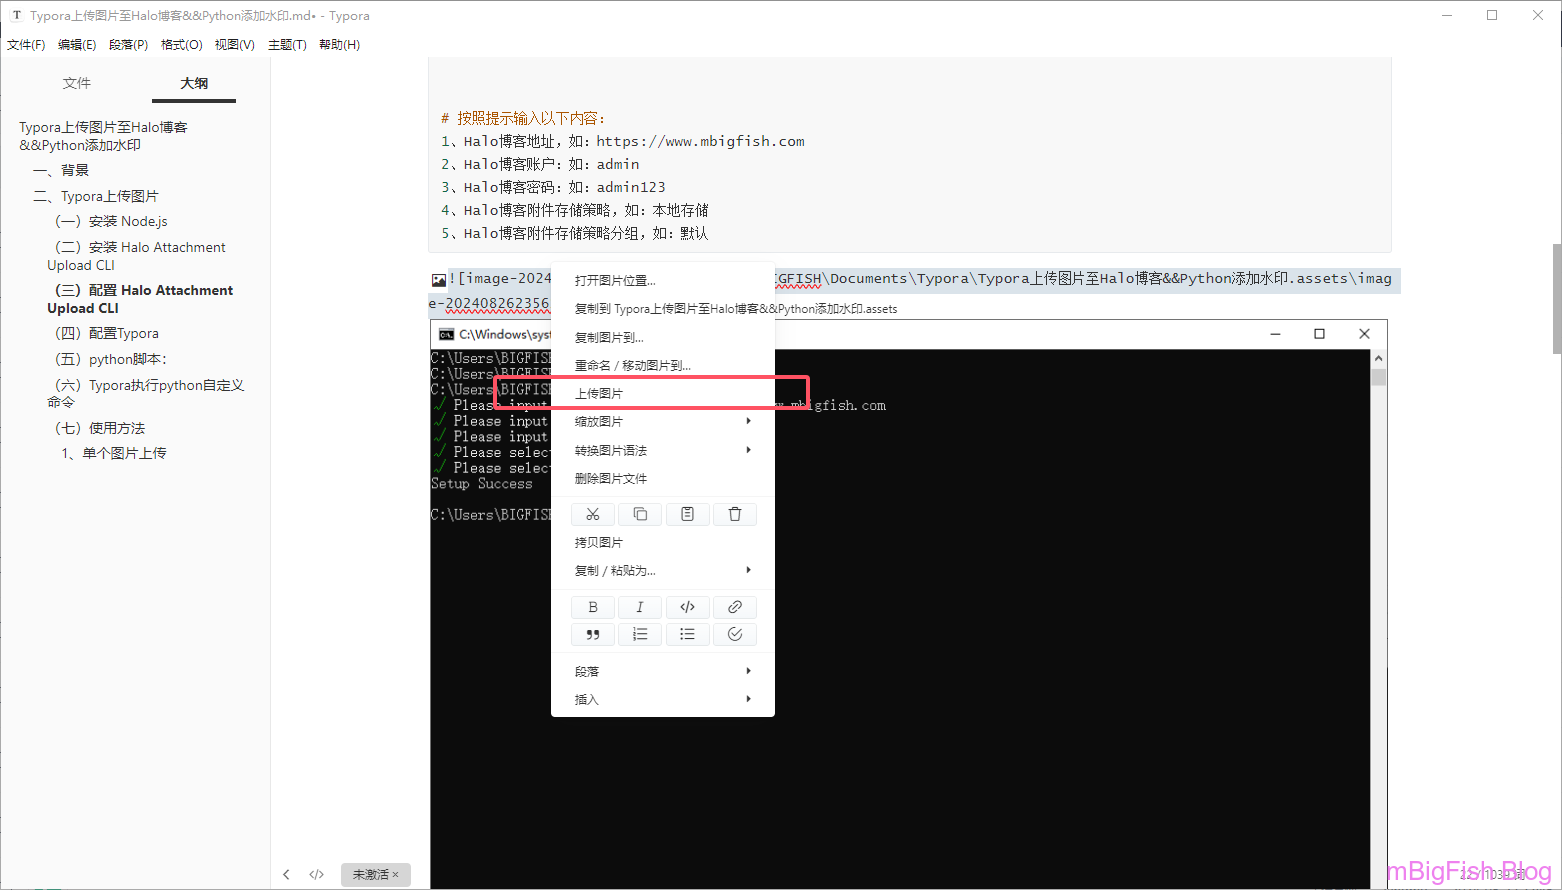Click the paste clipboard icon
This screenshot has height=890, width=1562.
pos(687,514)
